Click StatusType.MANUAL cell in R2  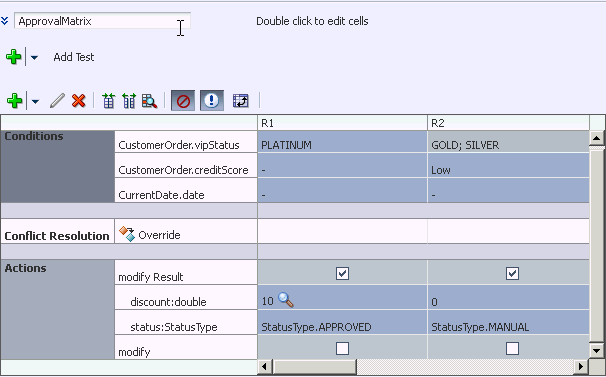(509, 323)
